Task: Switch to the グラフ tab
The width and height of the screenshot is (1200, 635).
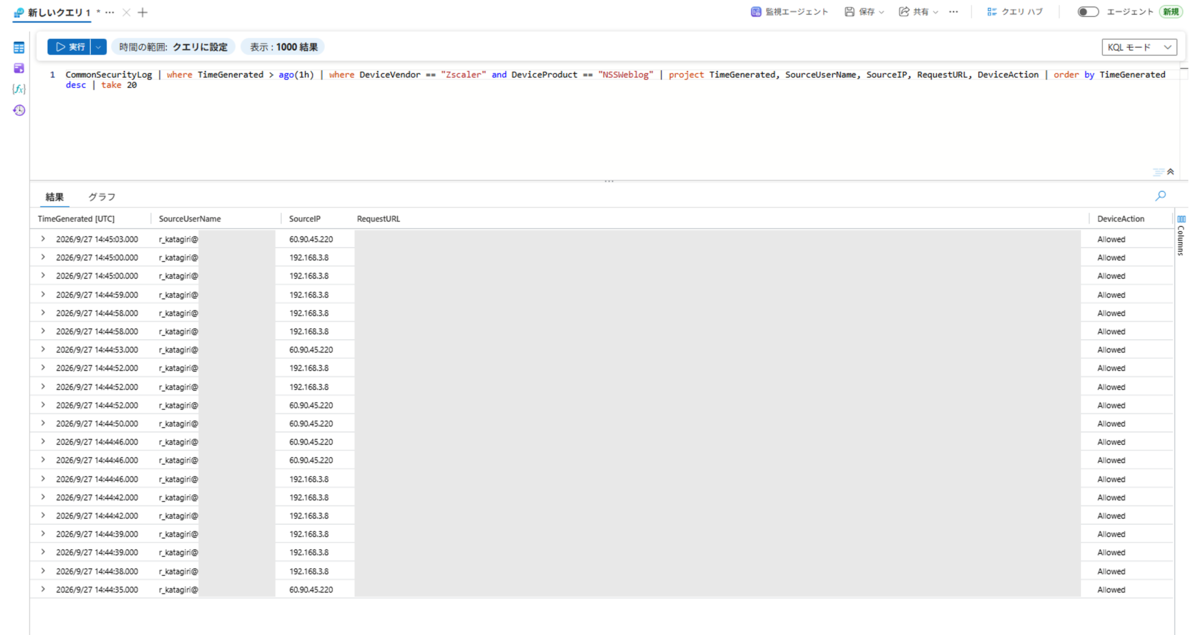Action: [102, 197]
